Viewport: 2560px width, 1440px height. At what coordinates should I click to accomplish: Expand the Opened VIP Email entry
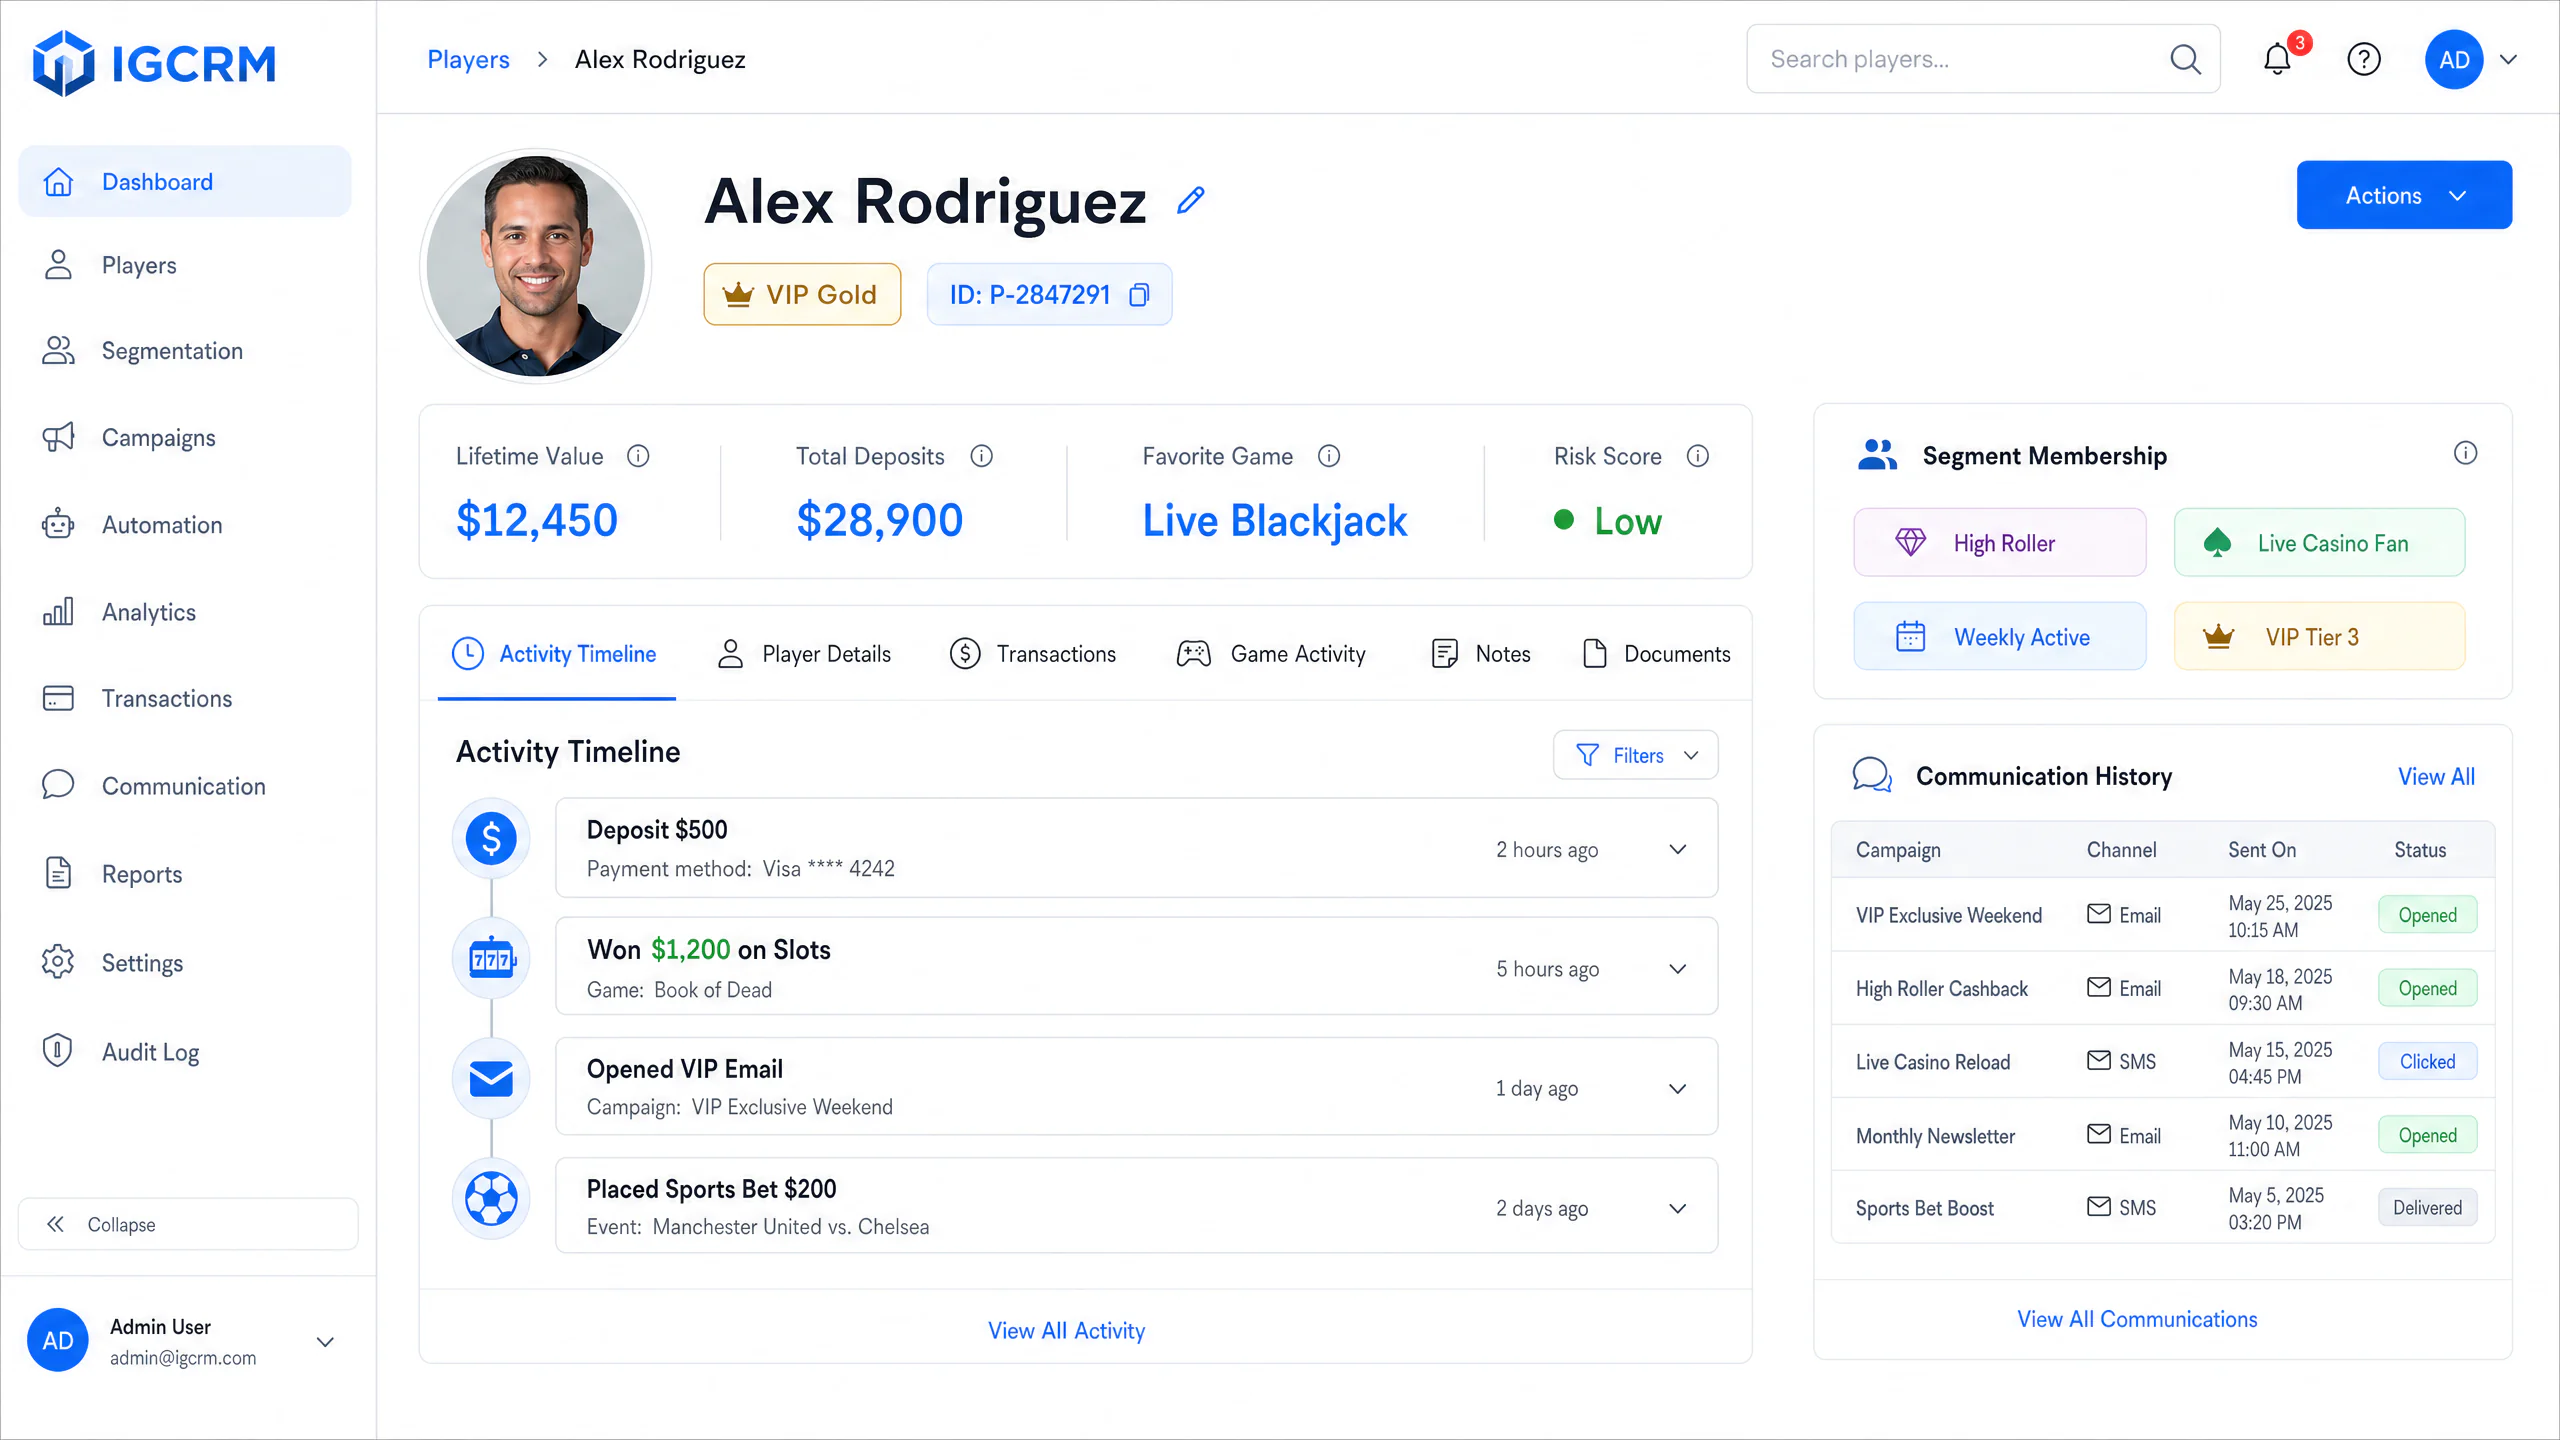1678,1088
